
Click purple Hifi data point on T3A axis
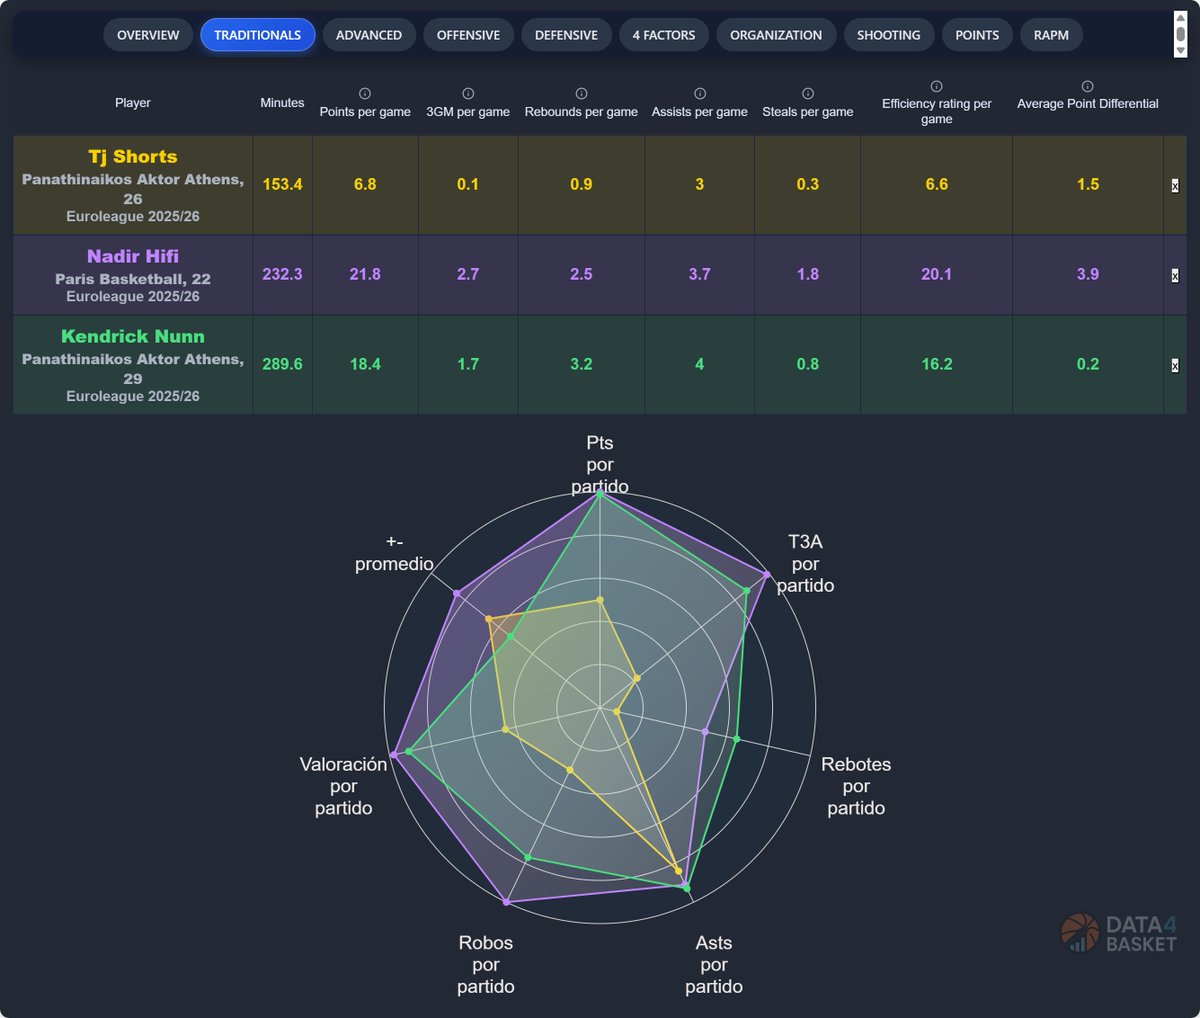point(767,575)
